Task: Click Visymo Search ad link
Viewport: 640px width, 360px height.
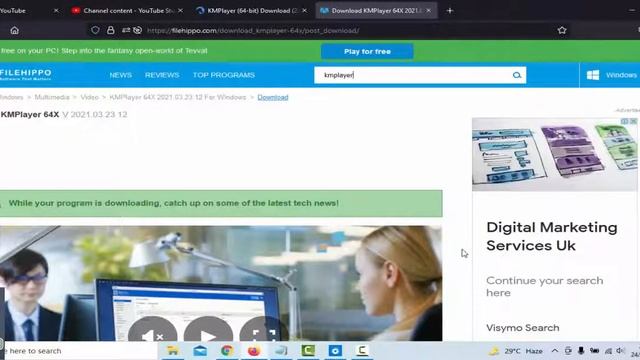Action: point(522,328)
